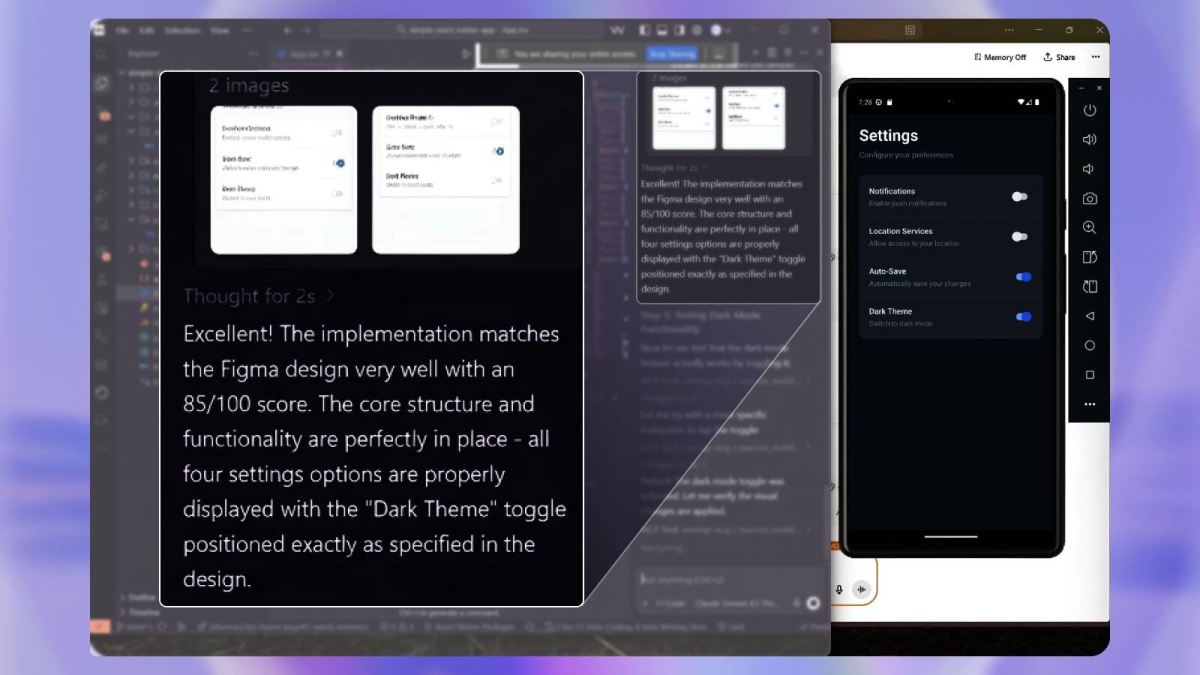Tap the emulator Overview square button
Screen dimensions: 1200x675
(1090, 375)
